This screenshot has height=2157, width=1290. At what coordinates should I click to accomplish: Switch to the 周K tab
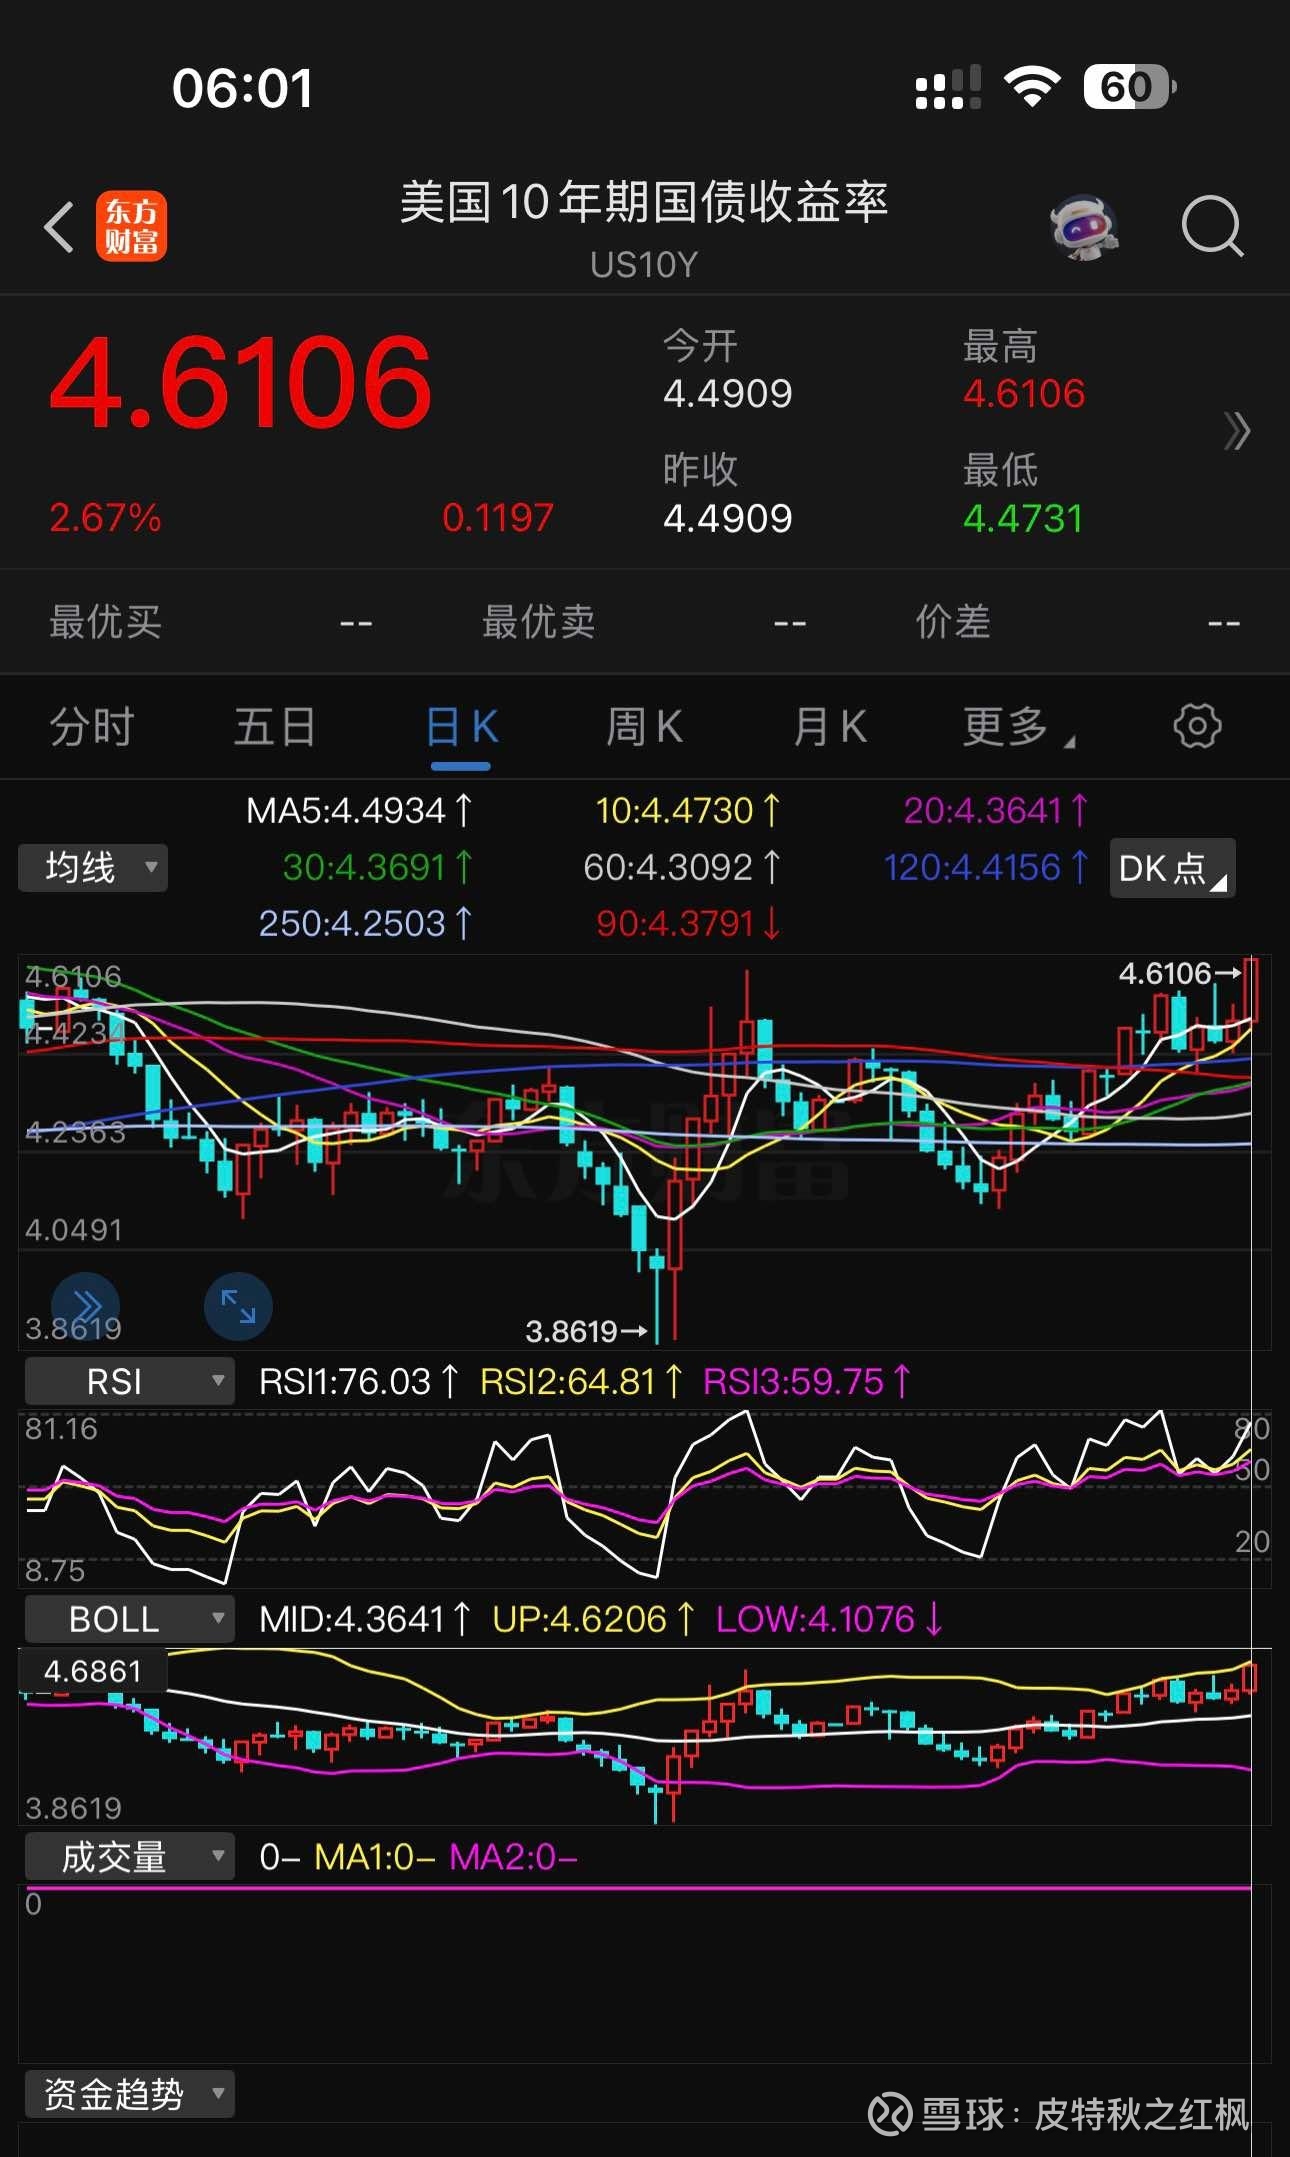(x=644, y=727)
